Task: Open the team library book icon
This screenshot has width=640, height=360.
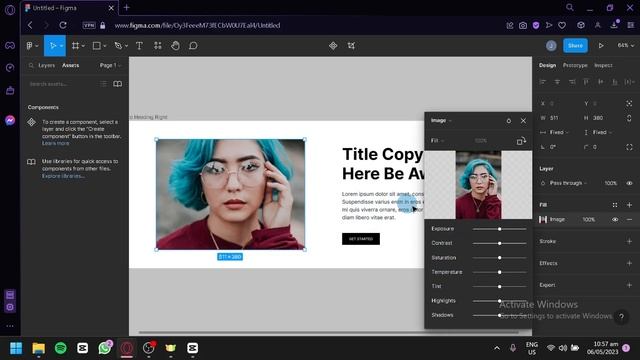Action: tap(118, 84)
